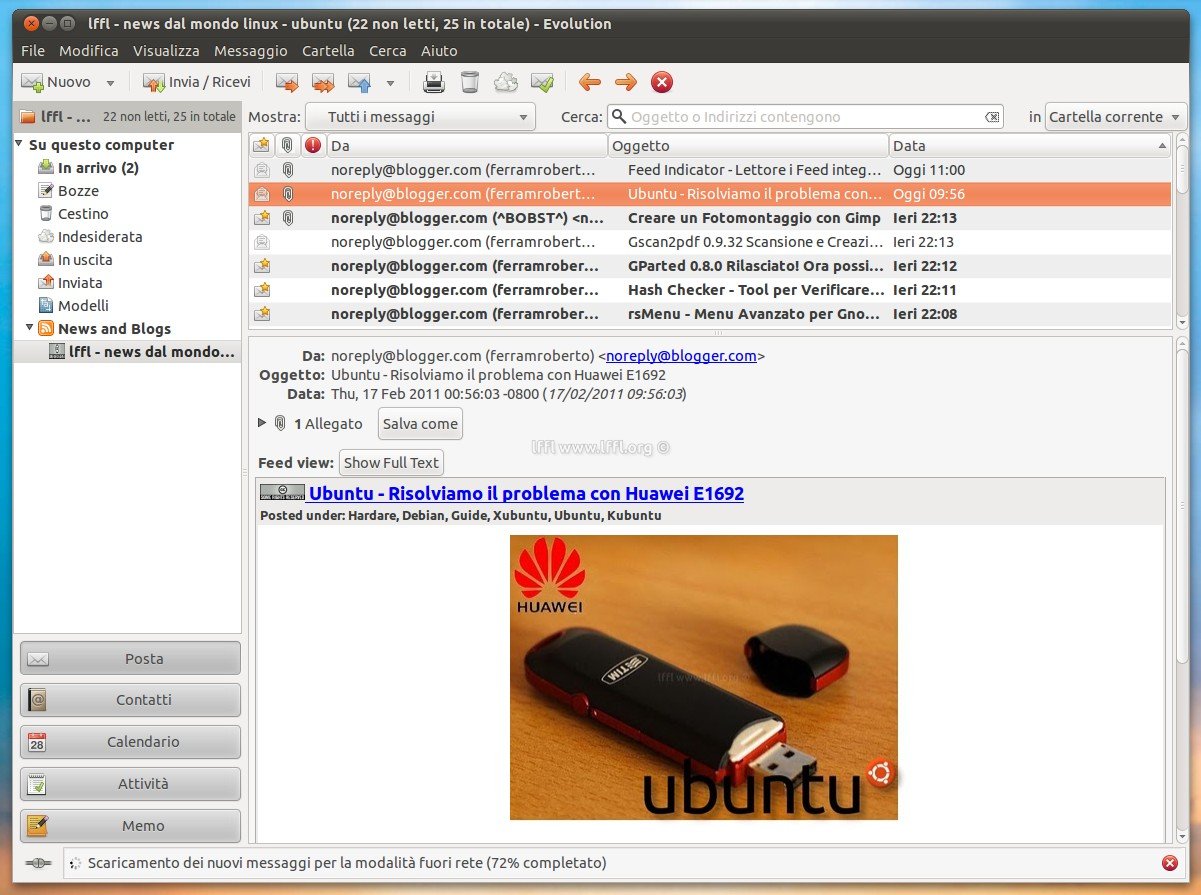Select the Indesiderata folder

click(x=100, y=237)
